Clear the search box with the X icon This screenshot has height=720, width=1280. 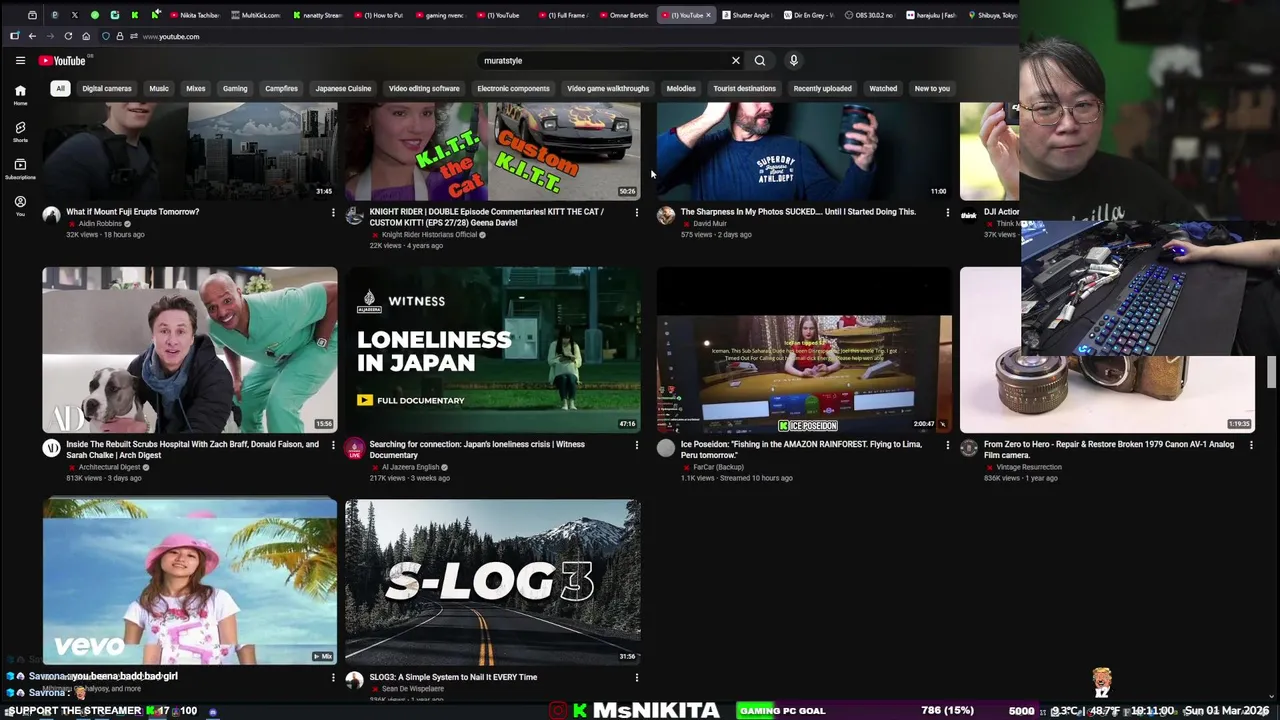tap(736, 61)
